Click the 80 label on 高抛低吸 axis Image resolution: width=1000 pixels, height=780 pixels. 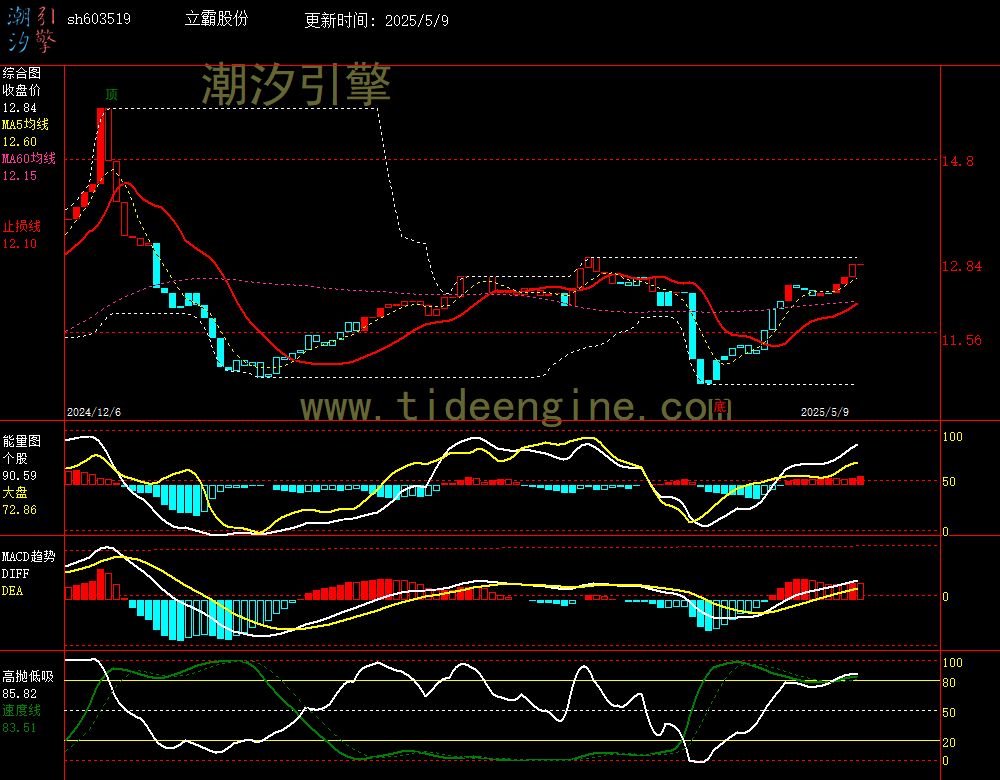949,682
